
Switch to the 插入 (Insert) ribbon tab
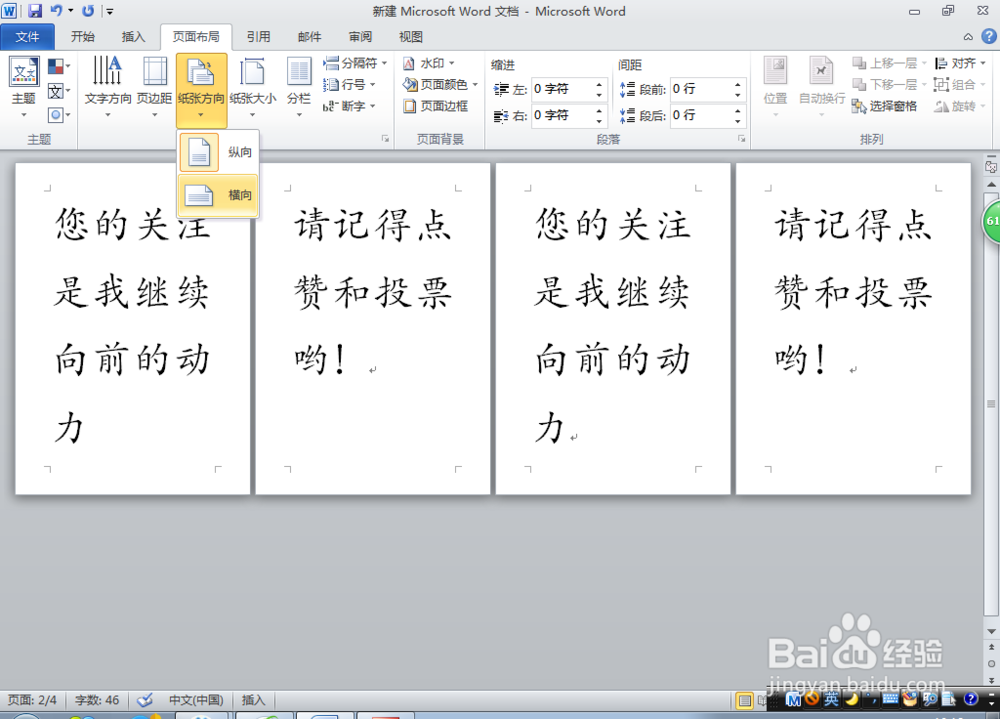(134, 36)
